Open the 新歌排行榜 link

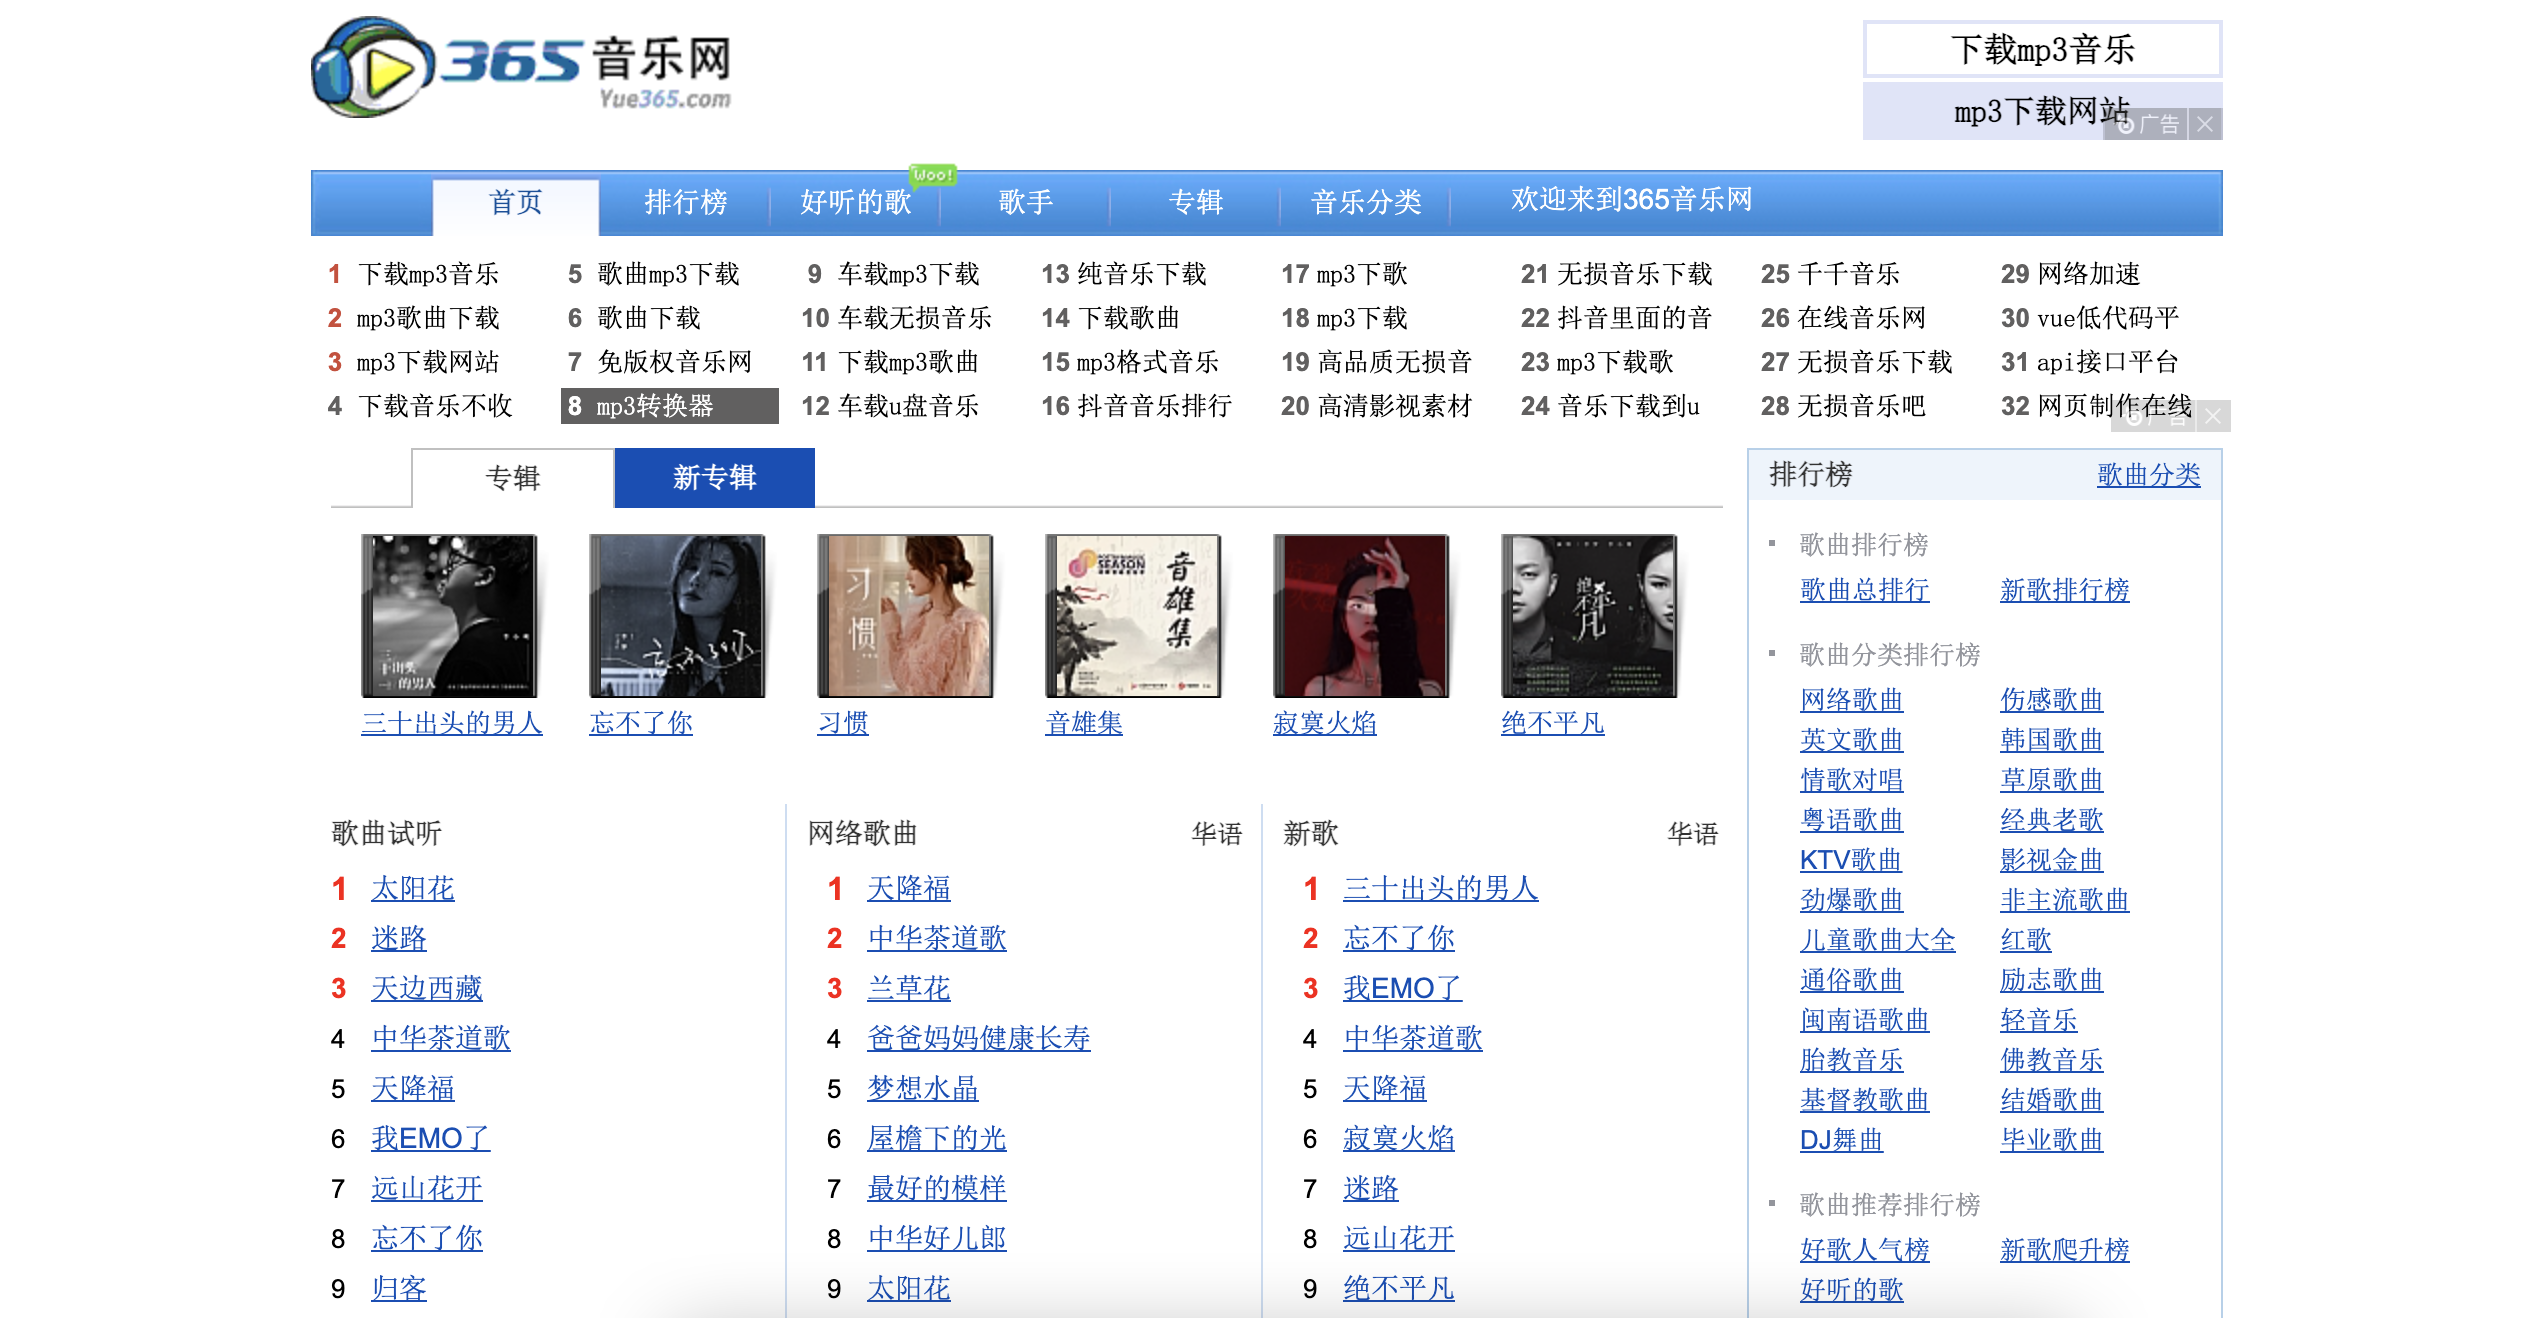(x=2065, y=590)
